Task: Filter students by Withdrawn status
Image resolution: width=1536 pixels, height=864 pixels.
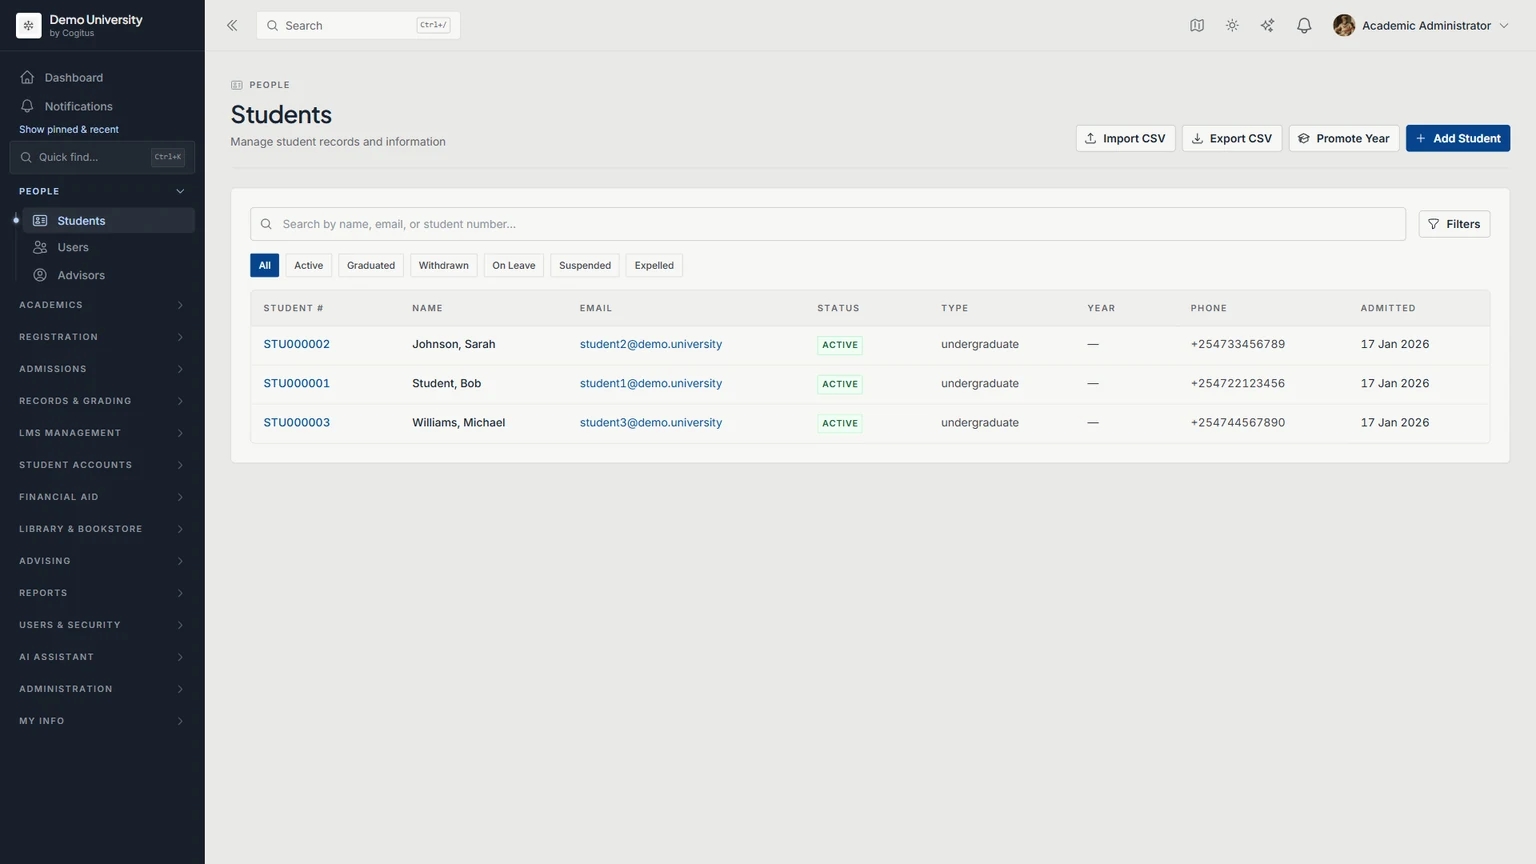Action: click(x=444, y=266)
